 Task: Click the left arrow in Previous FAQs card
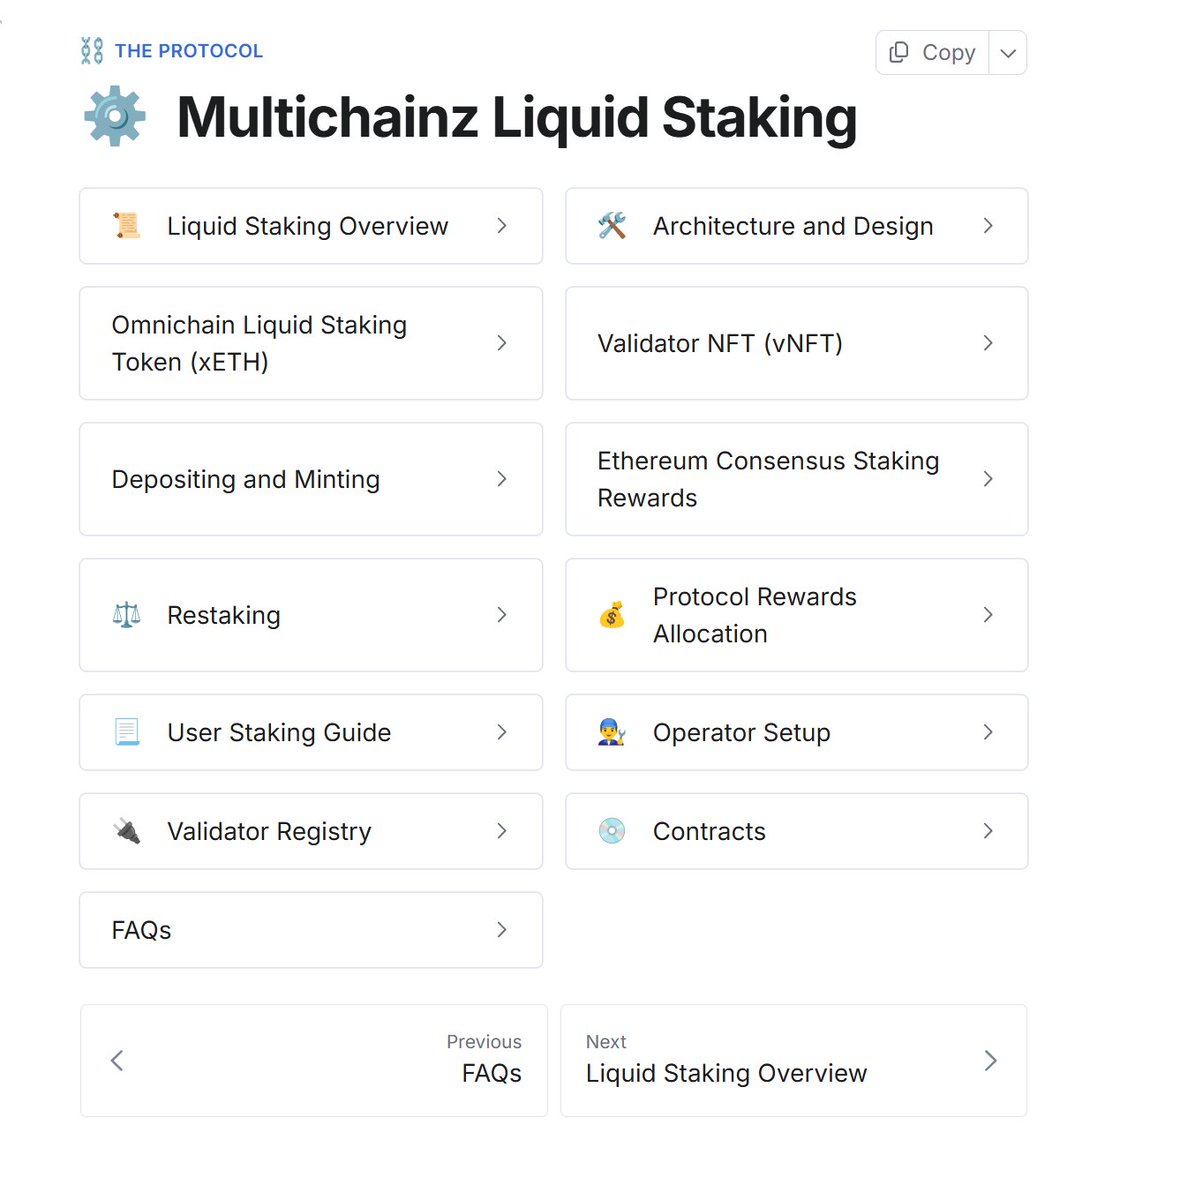pyautogui.click(x=117, y=1061)
